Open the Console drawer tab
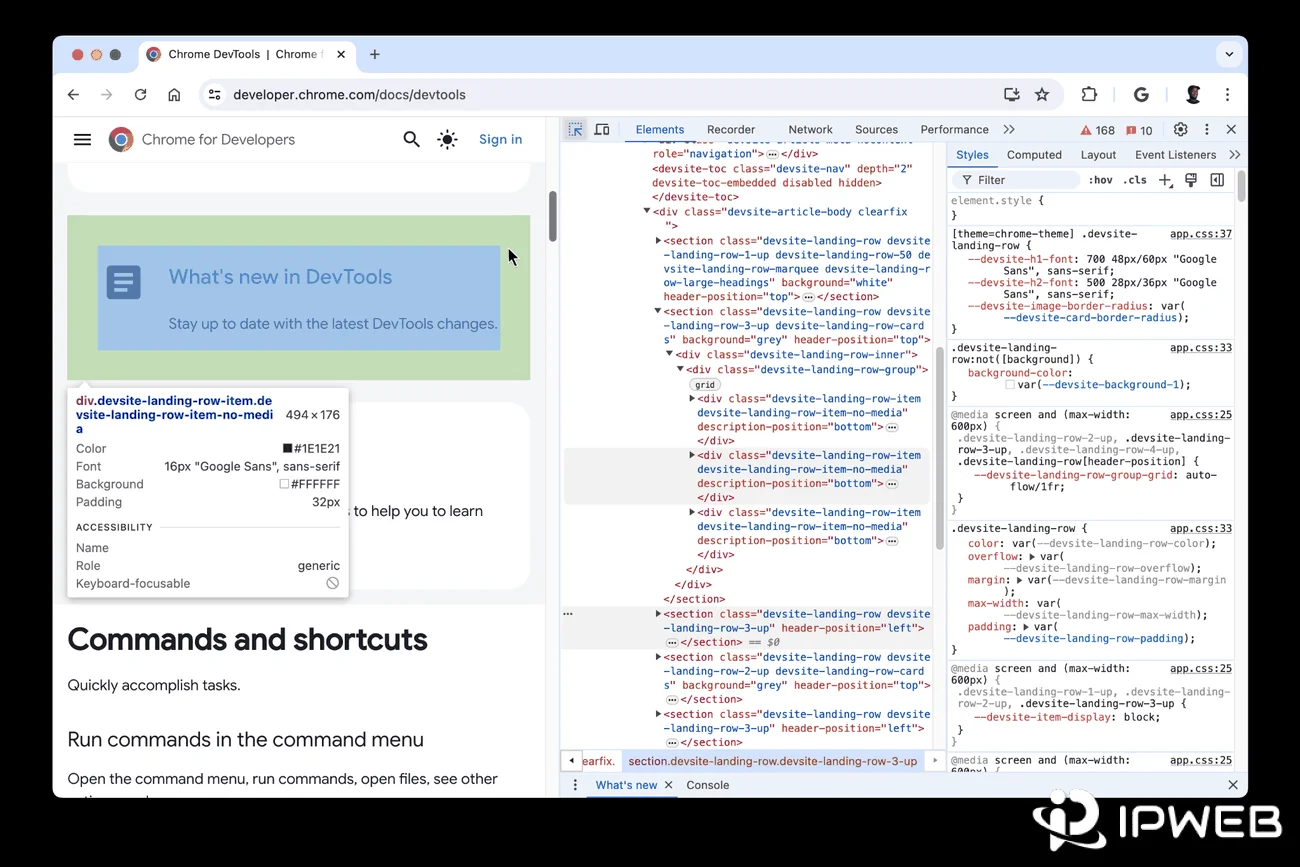 (x=708, y=785)
